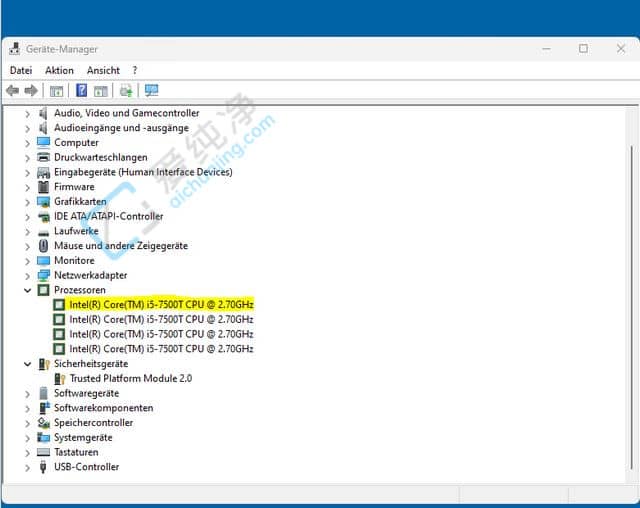Viewport: 640px width, 508px height.
Task: Click the Netzwerkadapter category icon
Action: (x=44, y=275)
